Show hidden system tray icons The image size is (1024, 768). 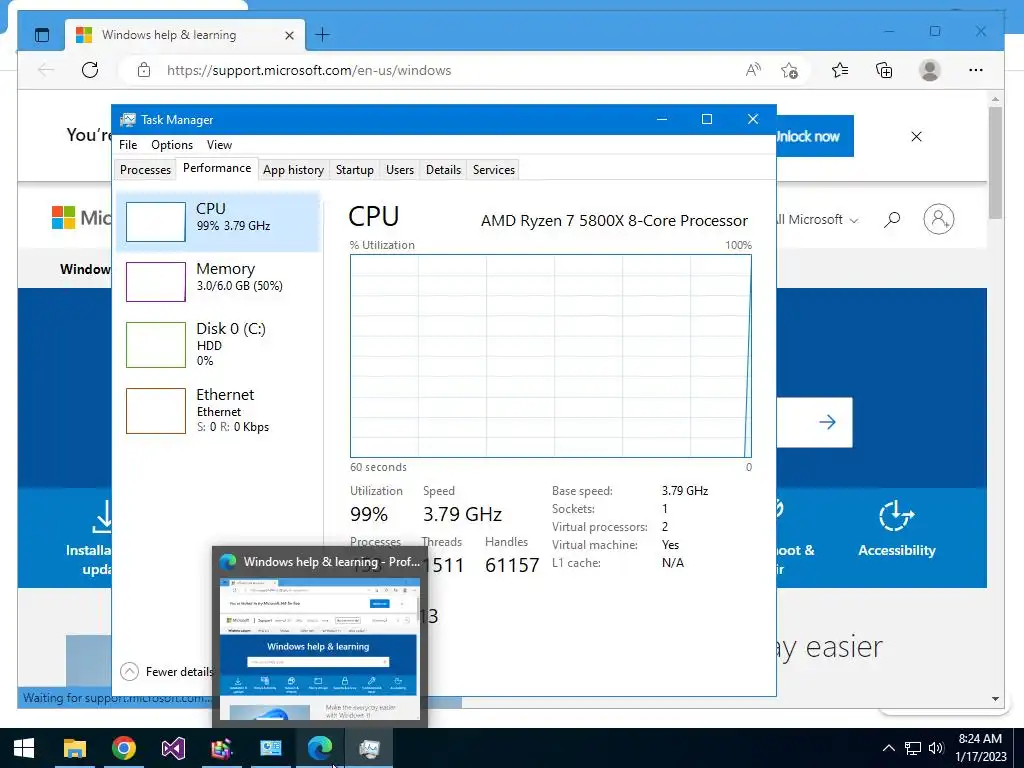click(889, 748)
